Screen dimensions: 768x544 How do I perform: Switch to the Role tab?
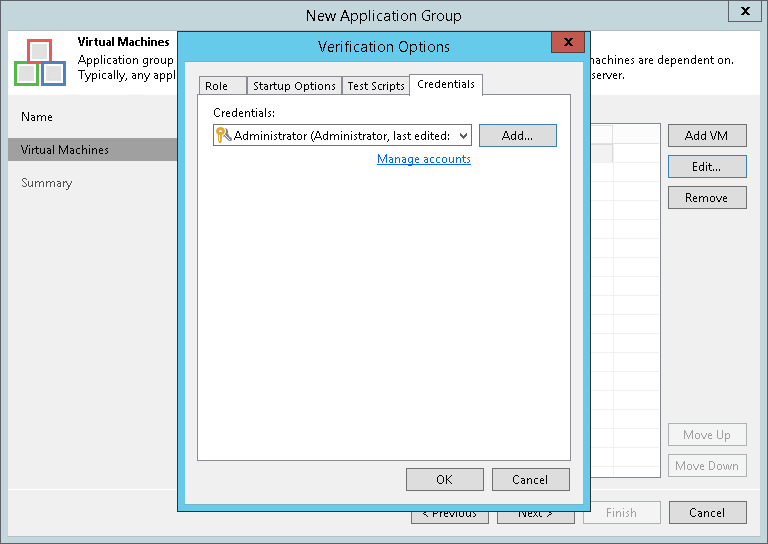pos(222,86)
